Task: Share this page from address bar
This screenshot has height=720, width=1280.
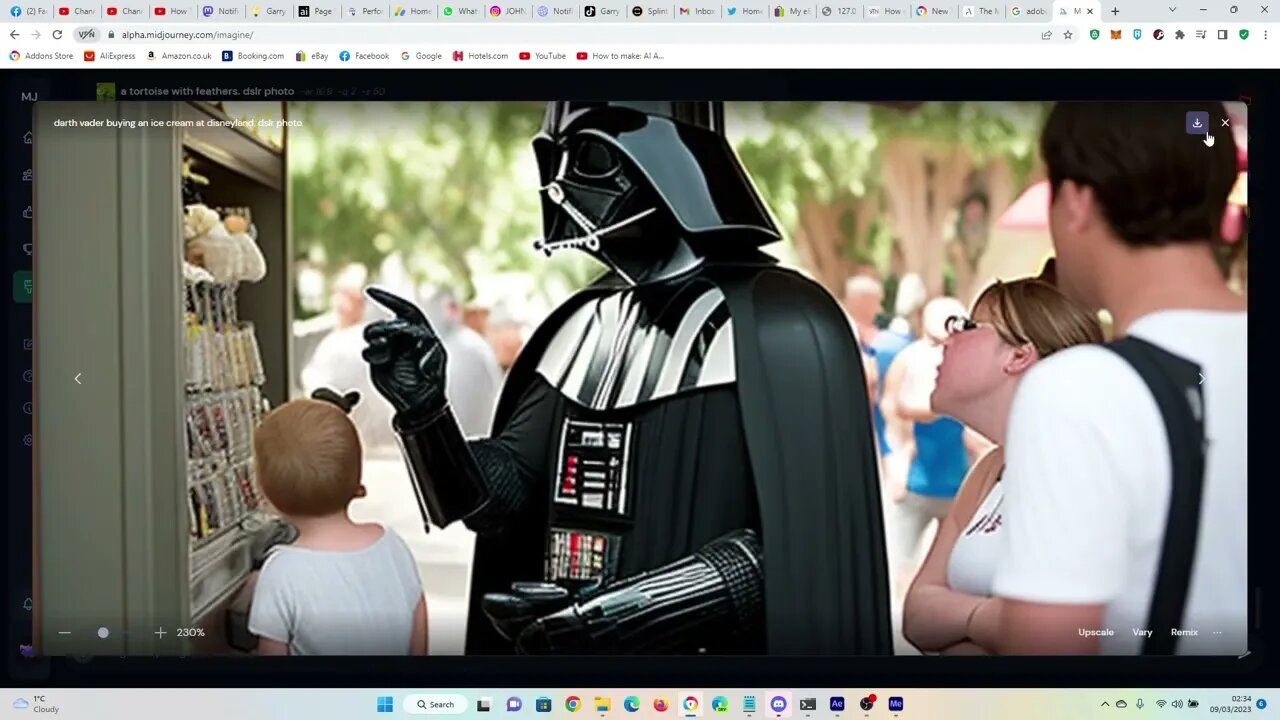Action: pyautogui.click(x=1046, y=34)
